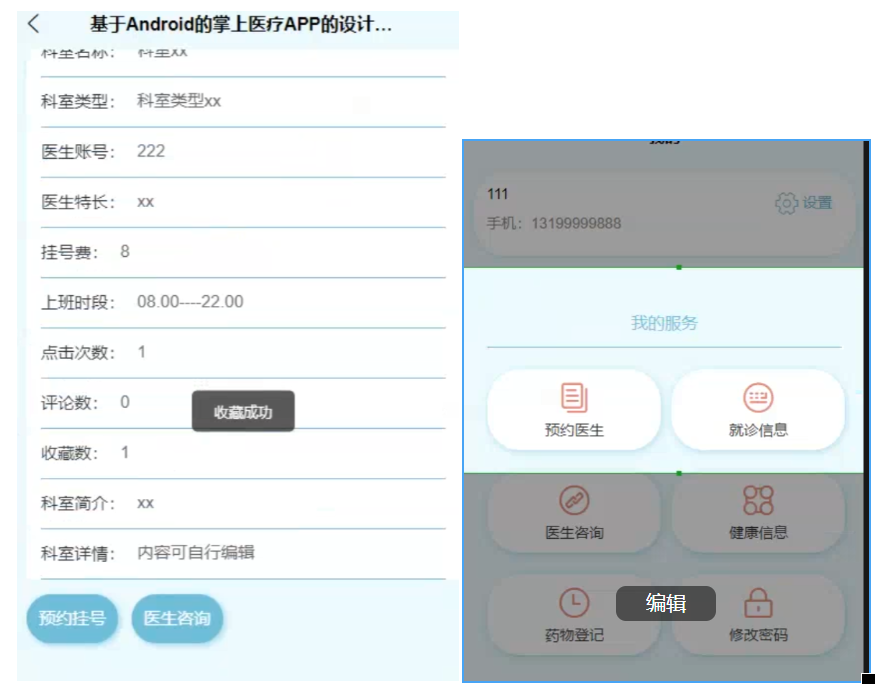Click the 编辑 toast overlay

point(668,604)
